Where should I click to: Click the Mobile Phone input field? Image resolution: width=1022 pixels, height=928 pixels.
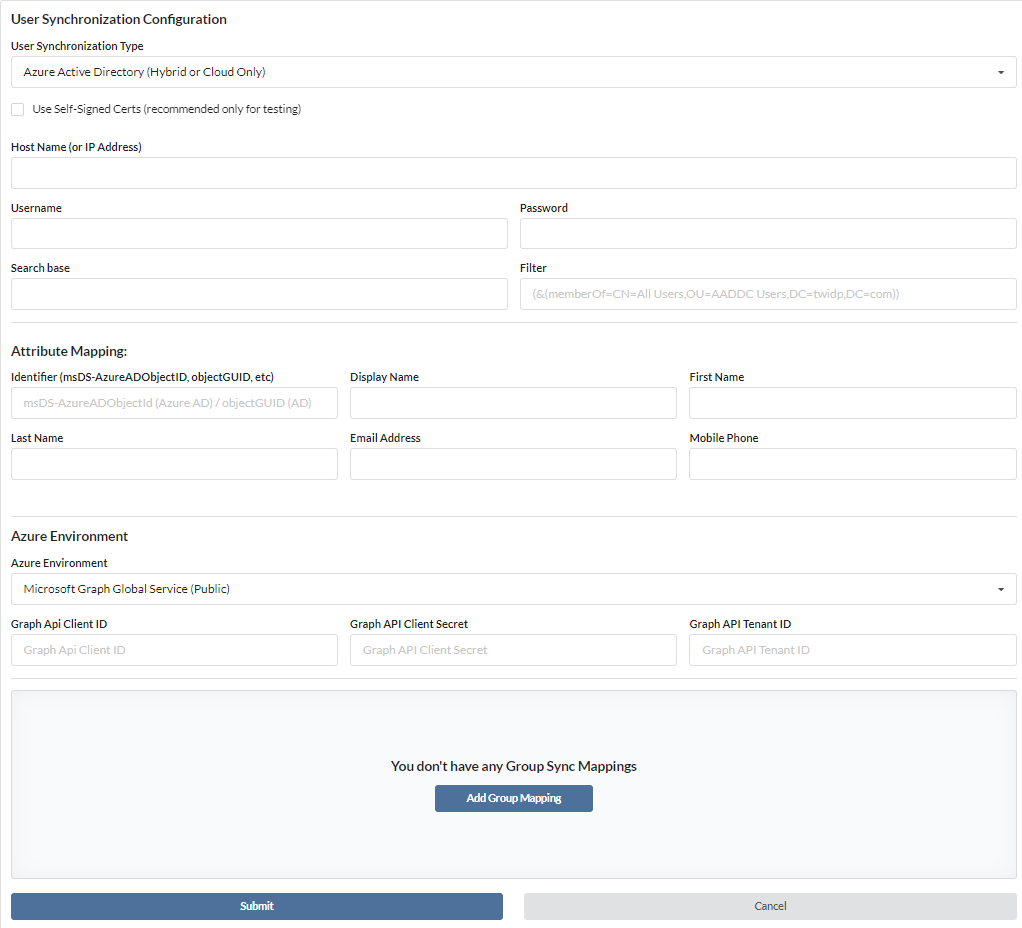click(x=853, y=464)
